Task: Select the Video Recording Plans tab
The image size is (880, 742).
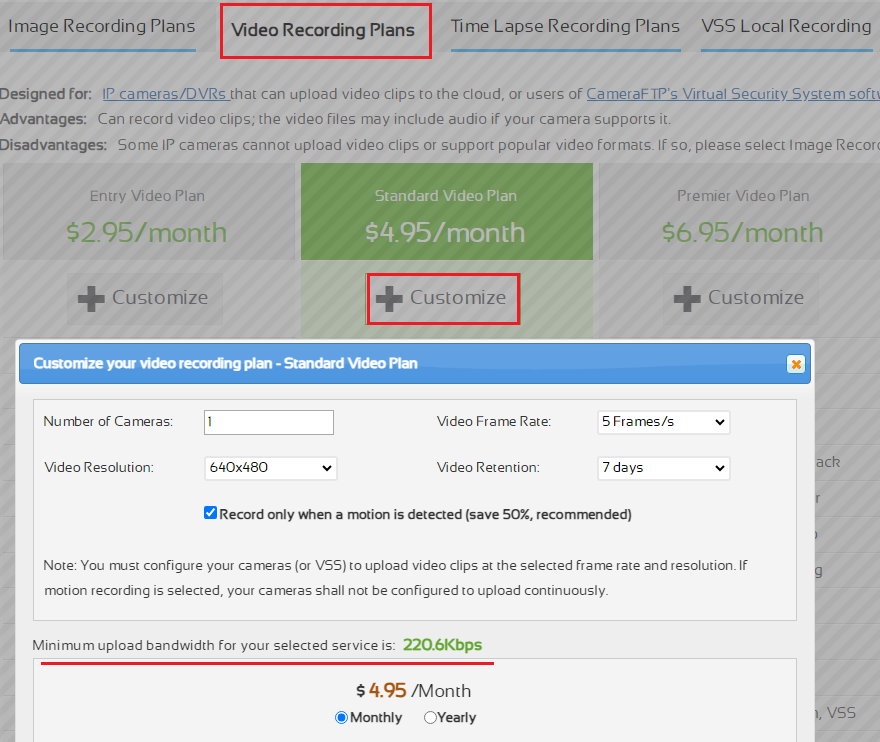Action: click(323, 30)
